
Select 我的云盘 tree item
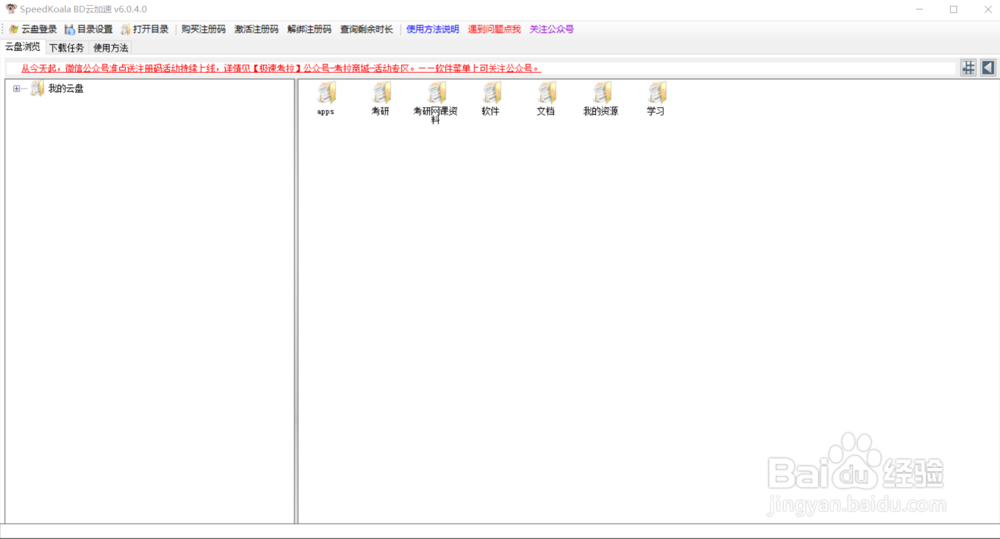pyautogui.click(x=66, y=89)
